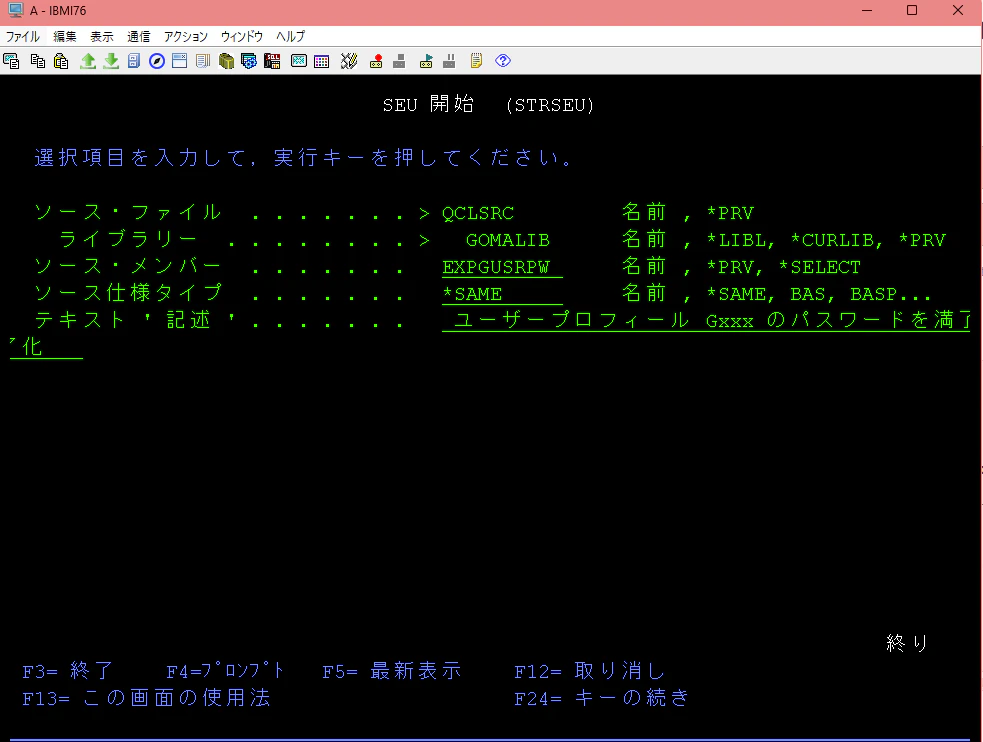Click the green stacked boxes icon
This screenshot has height=742, width=983.
click(x=226, y=61)
